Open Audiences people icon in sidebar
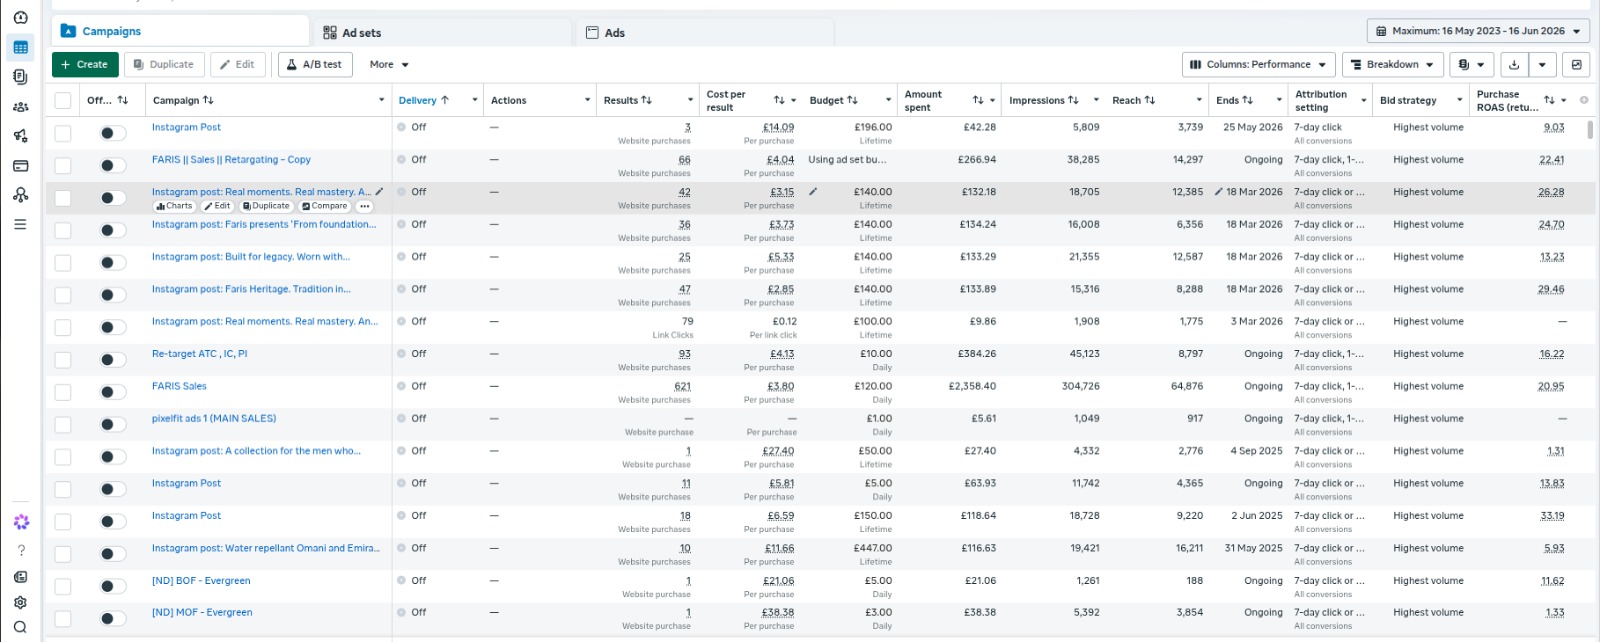Image resolution: width=1600 pixels, height=642 pixels. point(20,106)
